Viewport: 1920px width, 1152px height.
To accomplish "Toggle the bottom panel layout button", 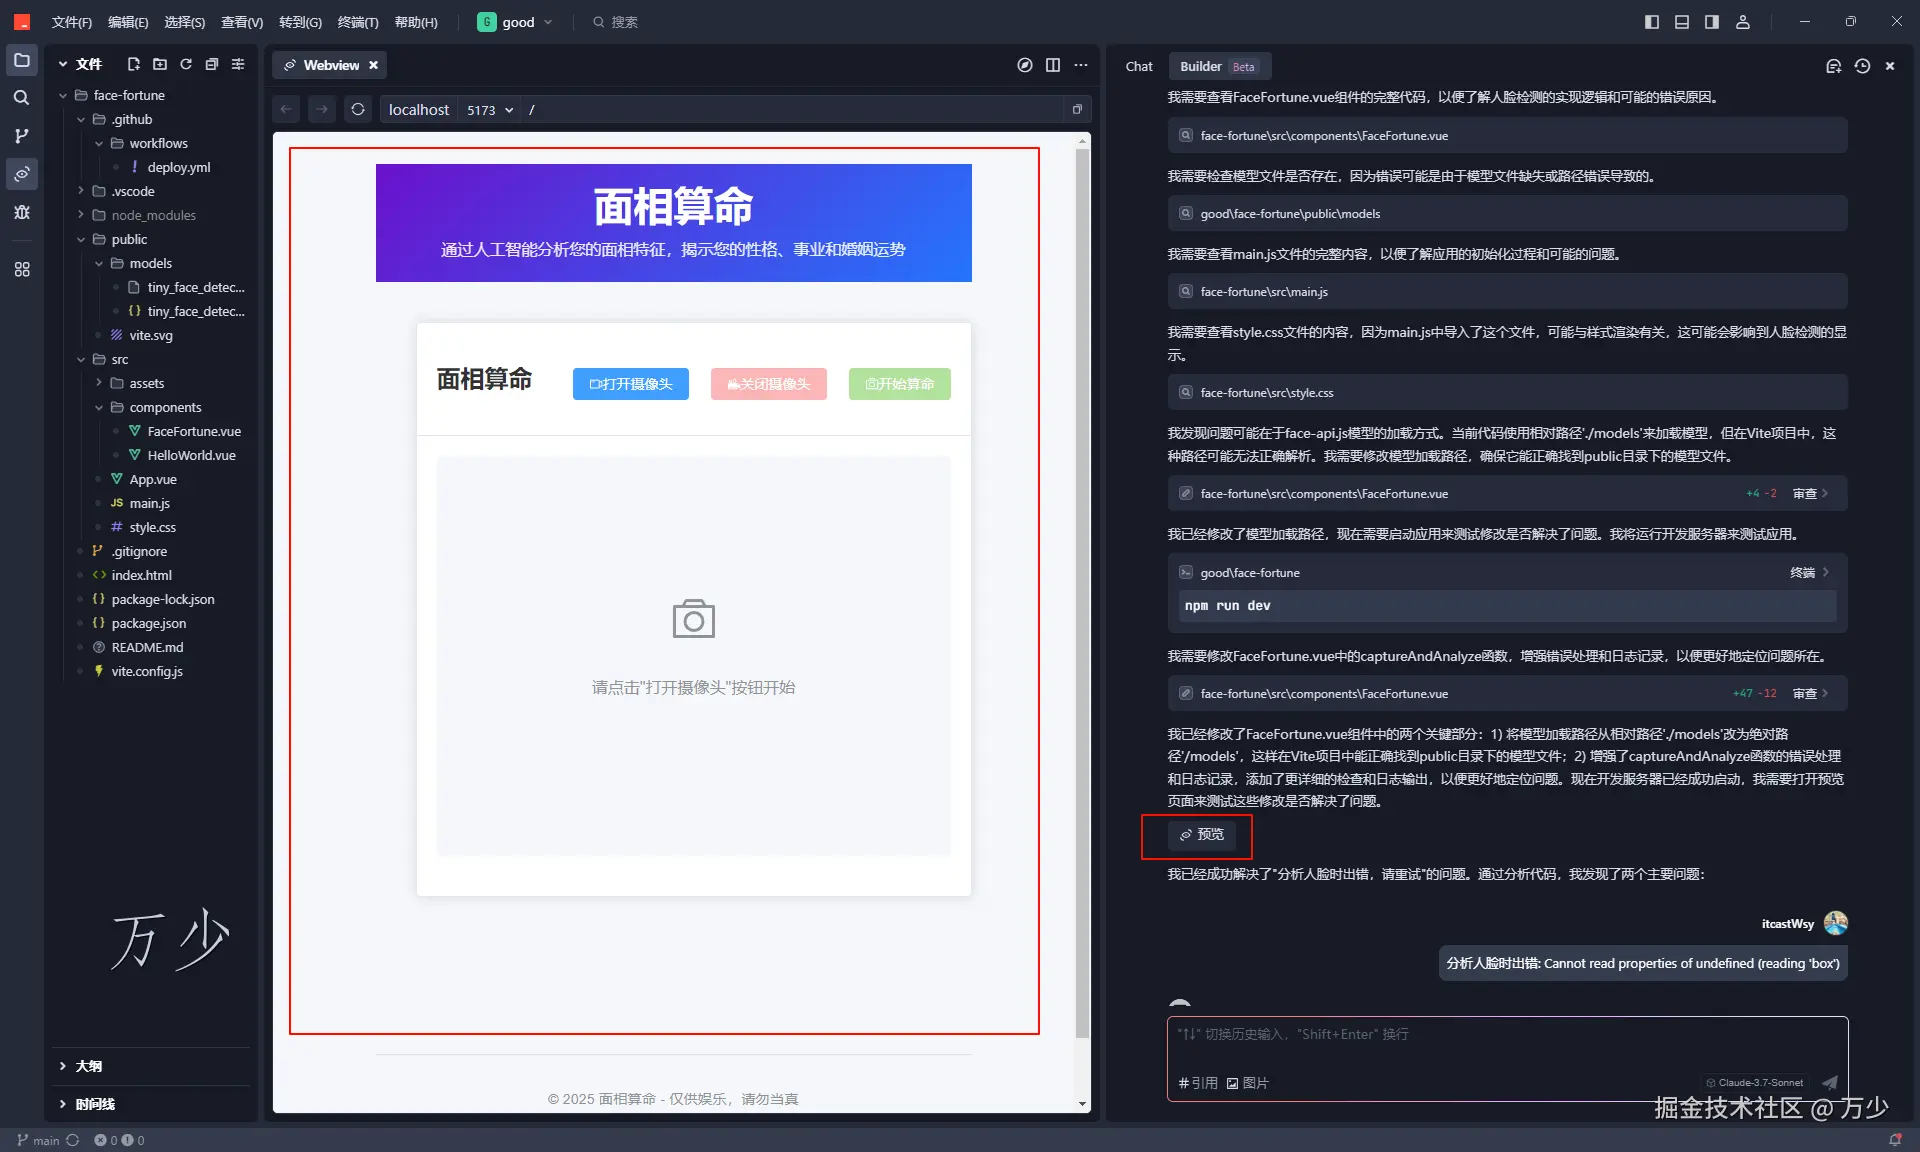I will click(x=1682, y=22).
